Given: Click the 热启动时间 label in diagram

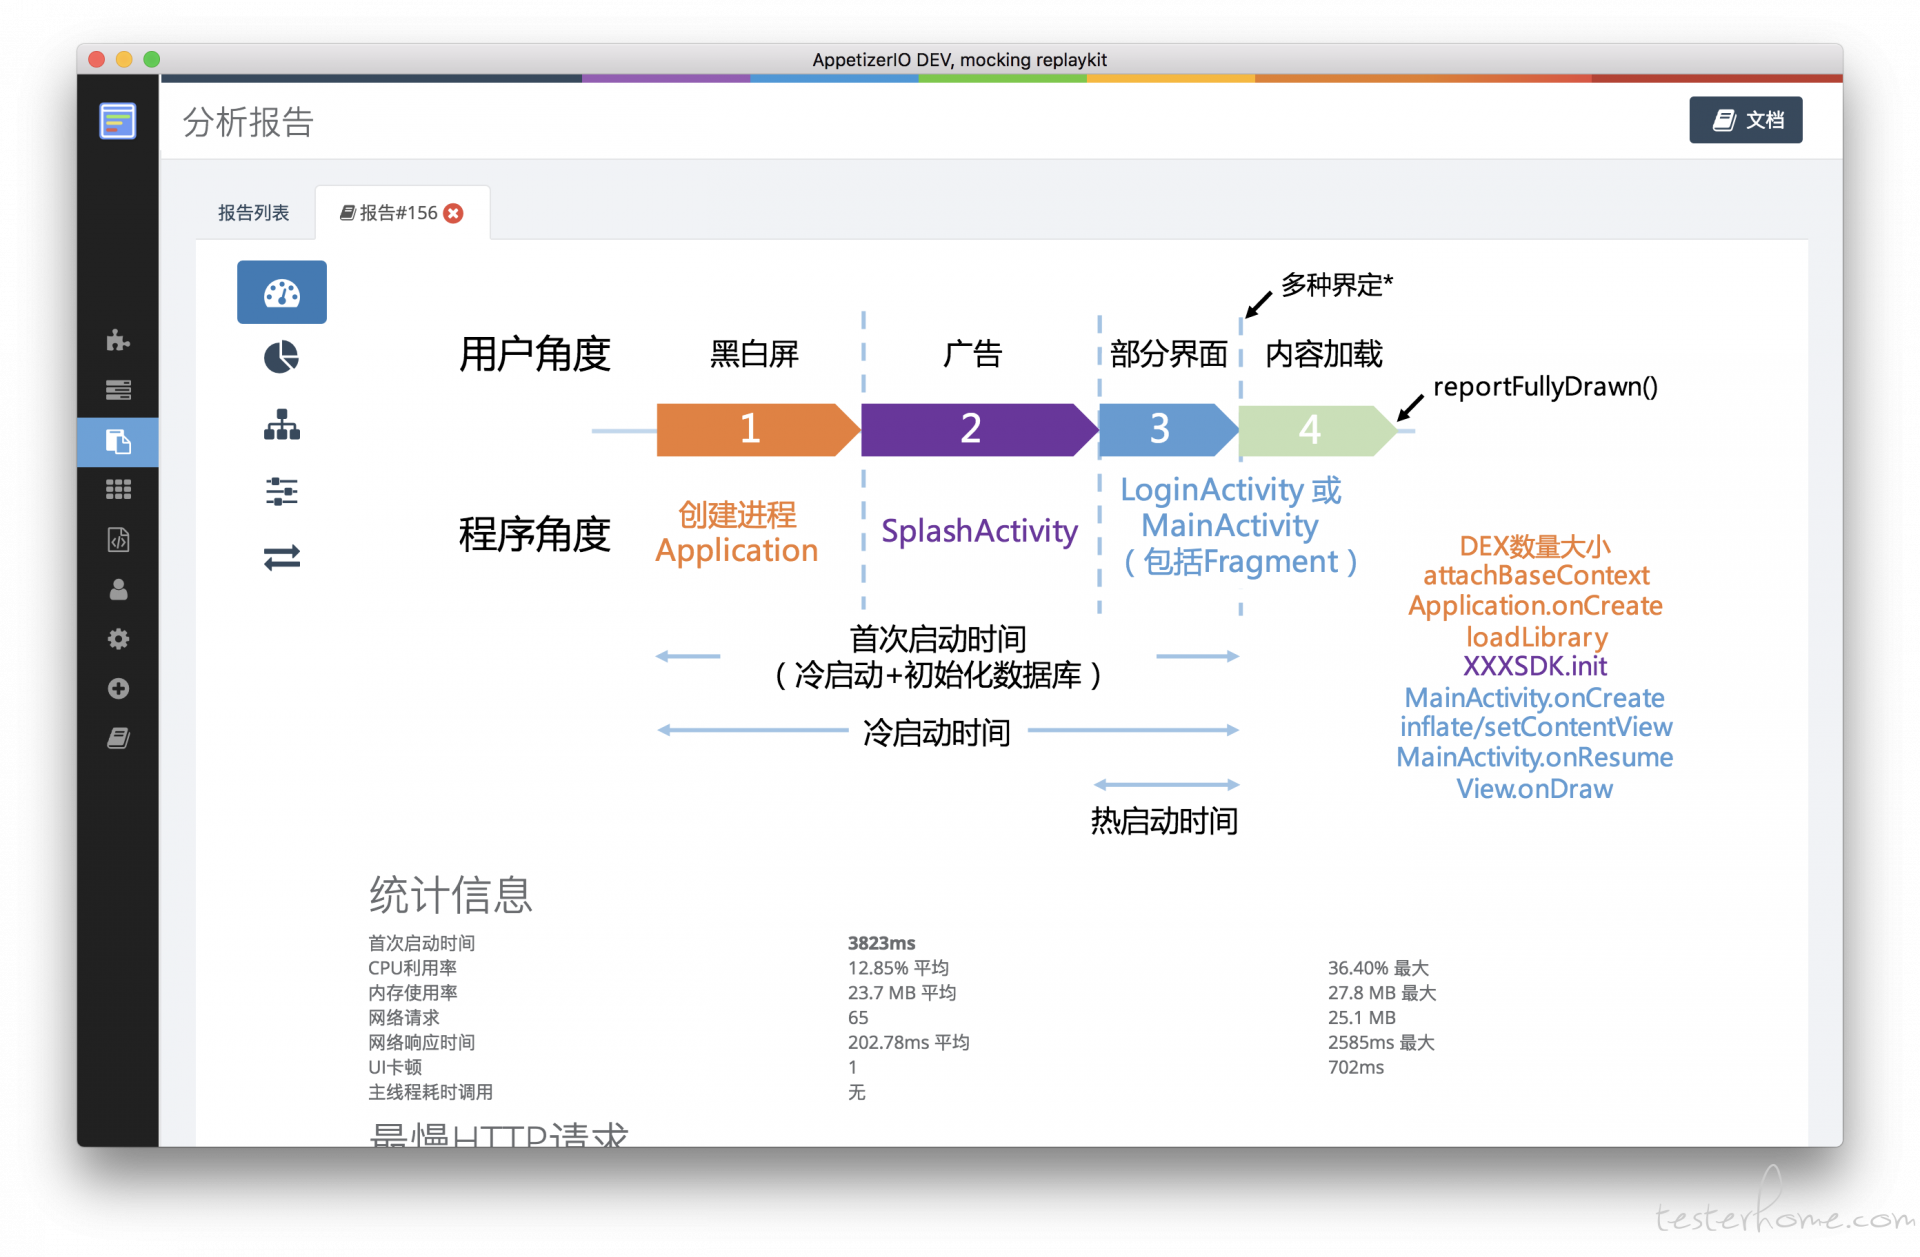Looking at the screenshot, I should pyautogui.click(x=1164, y=821).
